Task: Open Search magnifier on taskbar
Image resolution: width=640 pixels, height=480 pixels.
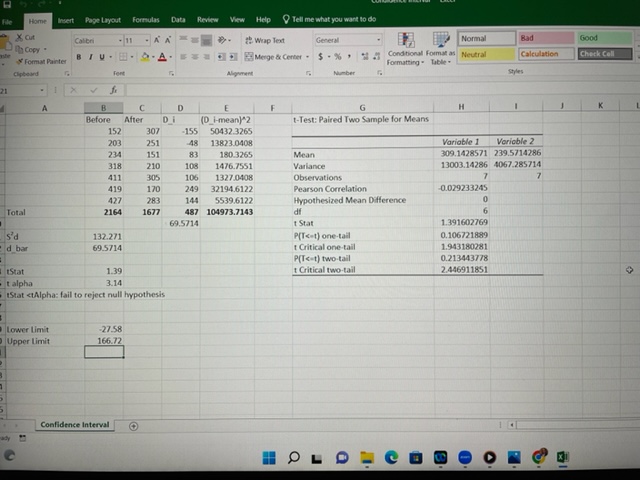Action: pyautogui.click(x=293, y=458)
